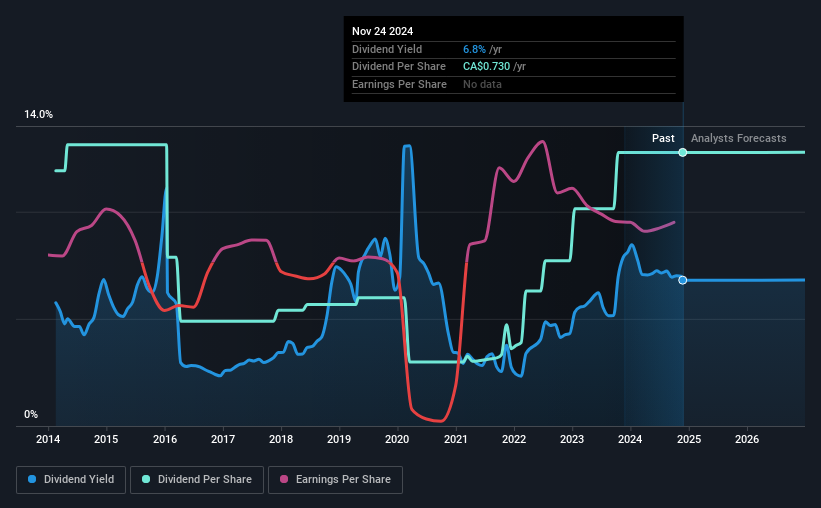Viewport: 821px width, 508px height.
Task: Click the tooltip 'Dividend Yield' row label
Action: point(387,49)
